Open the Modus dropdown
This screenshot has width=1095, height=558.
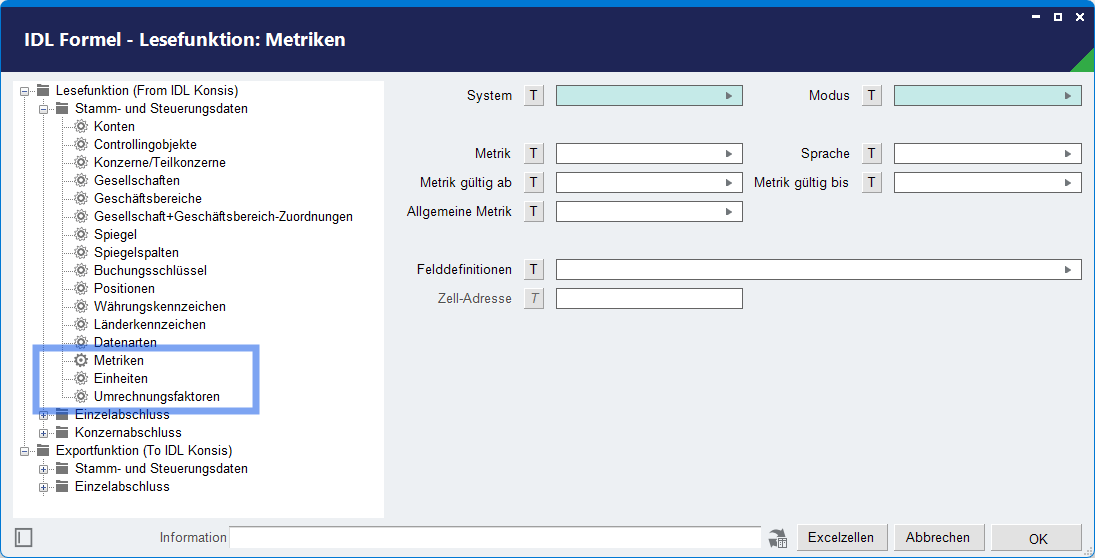[1067, 96]
